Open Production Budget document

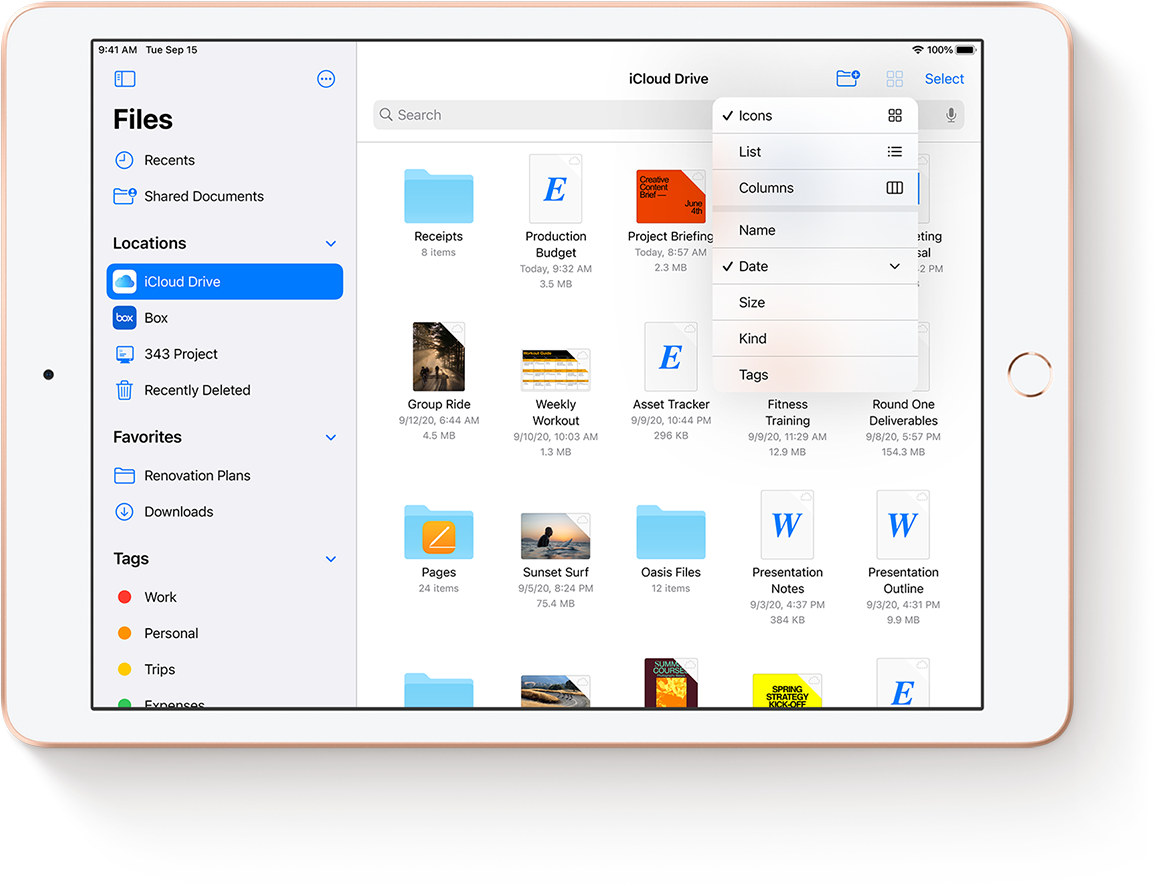[x=555, y=189]
